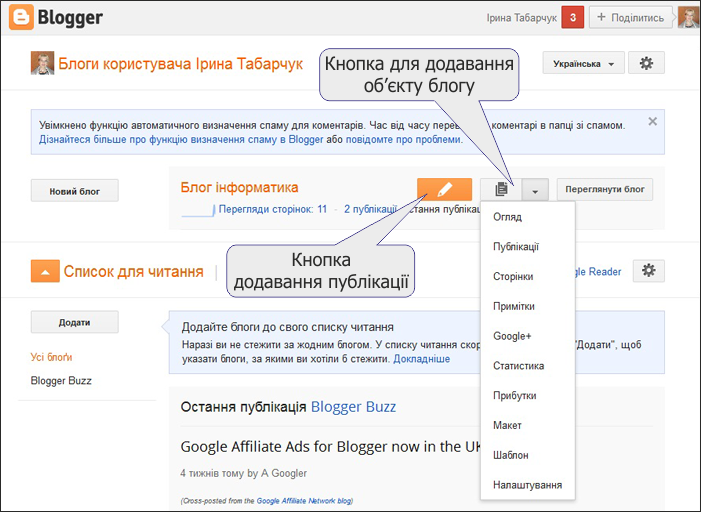Click the Blogger logo icon

[21, 17]
